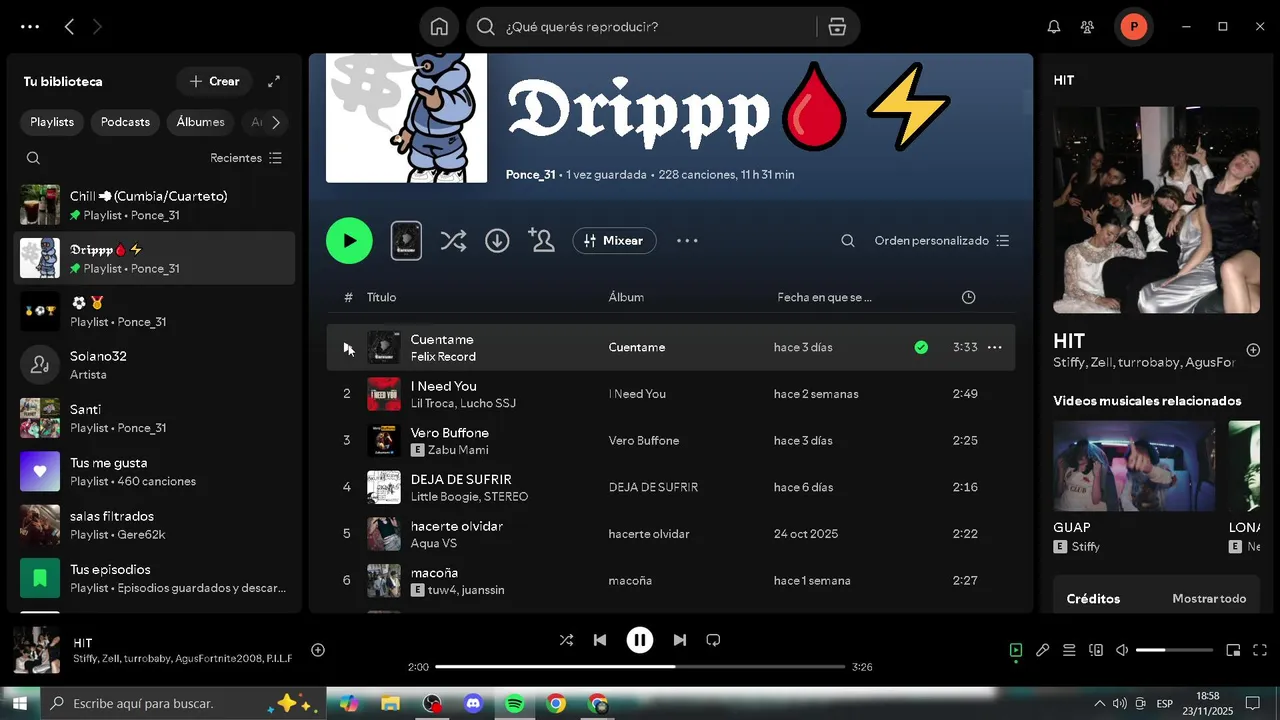Pause the current song

(x=640, y=640)
